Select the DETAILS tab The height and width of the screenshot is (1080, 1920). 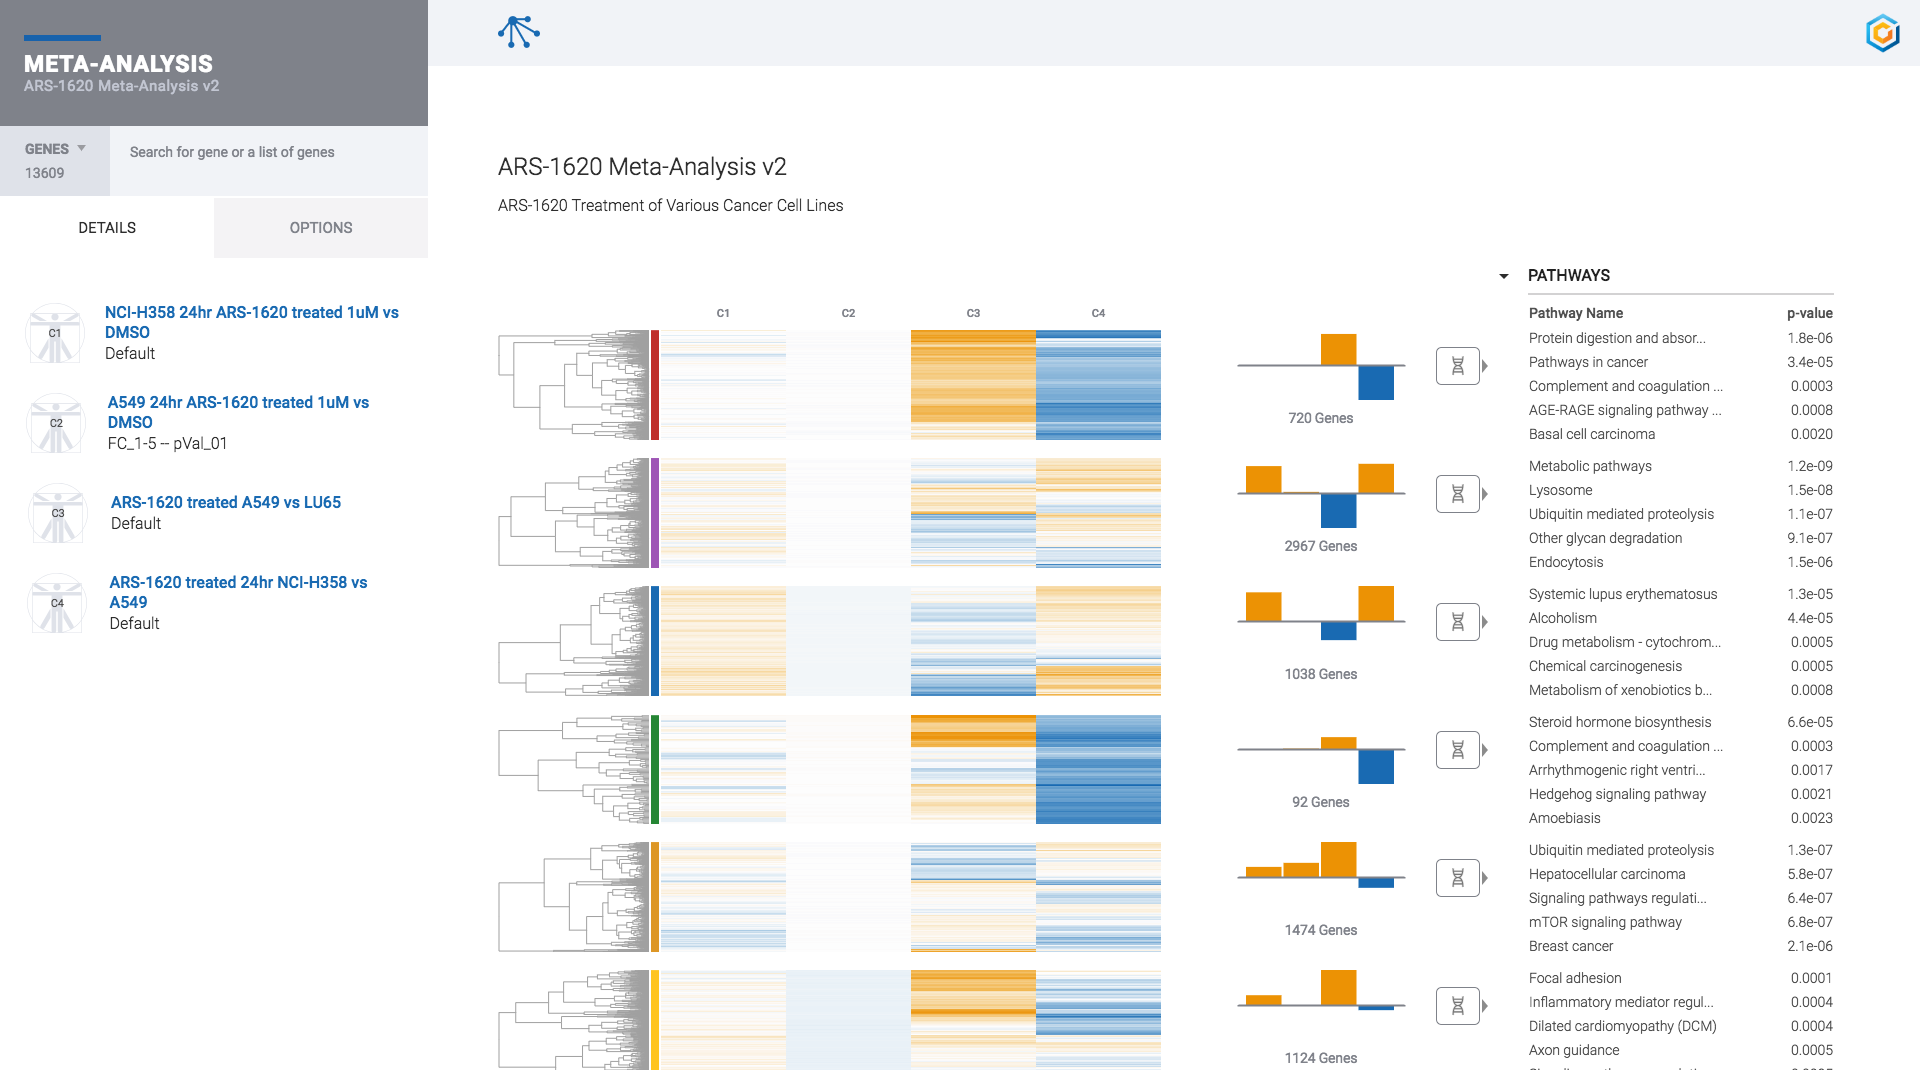[107, 228]
